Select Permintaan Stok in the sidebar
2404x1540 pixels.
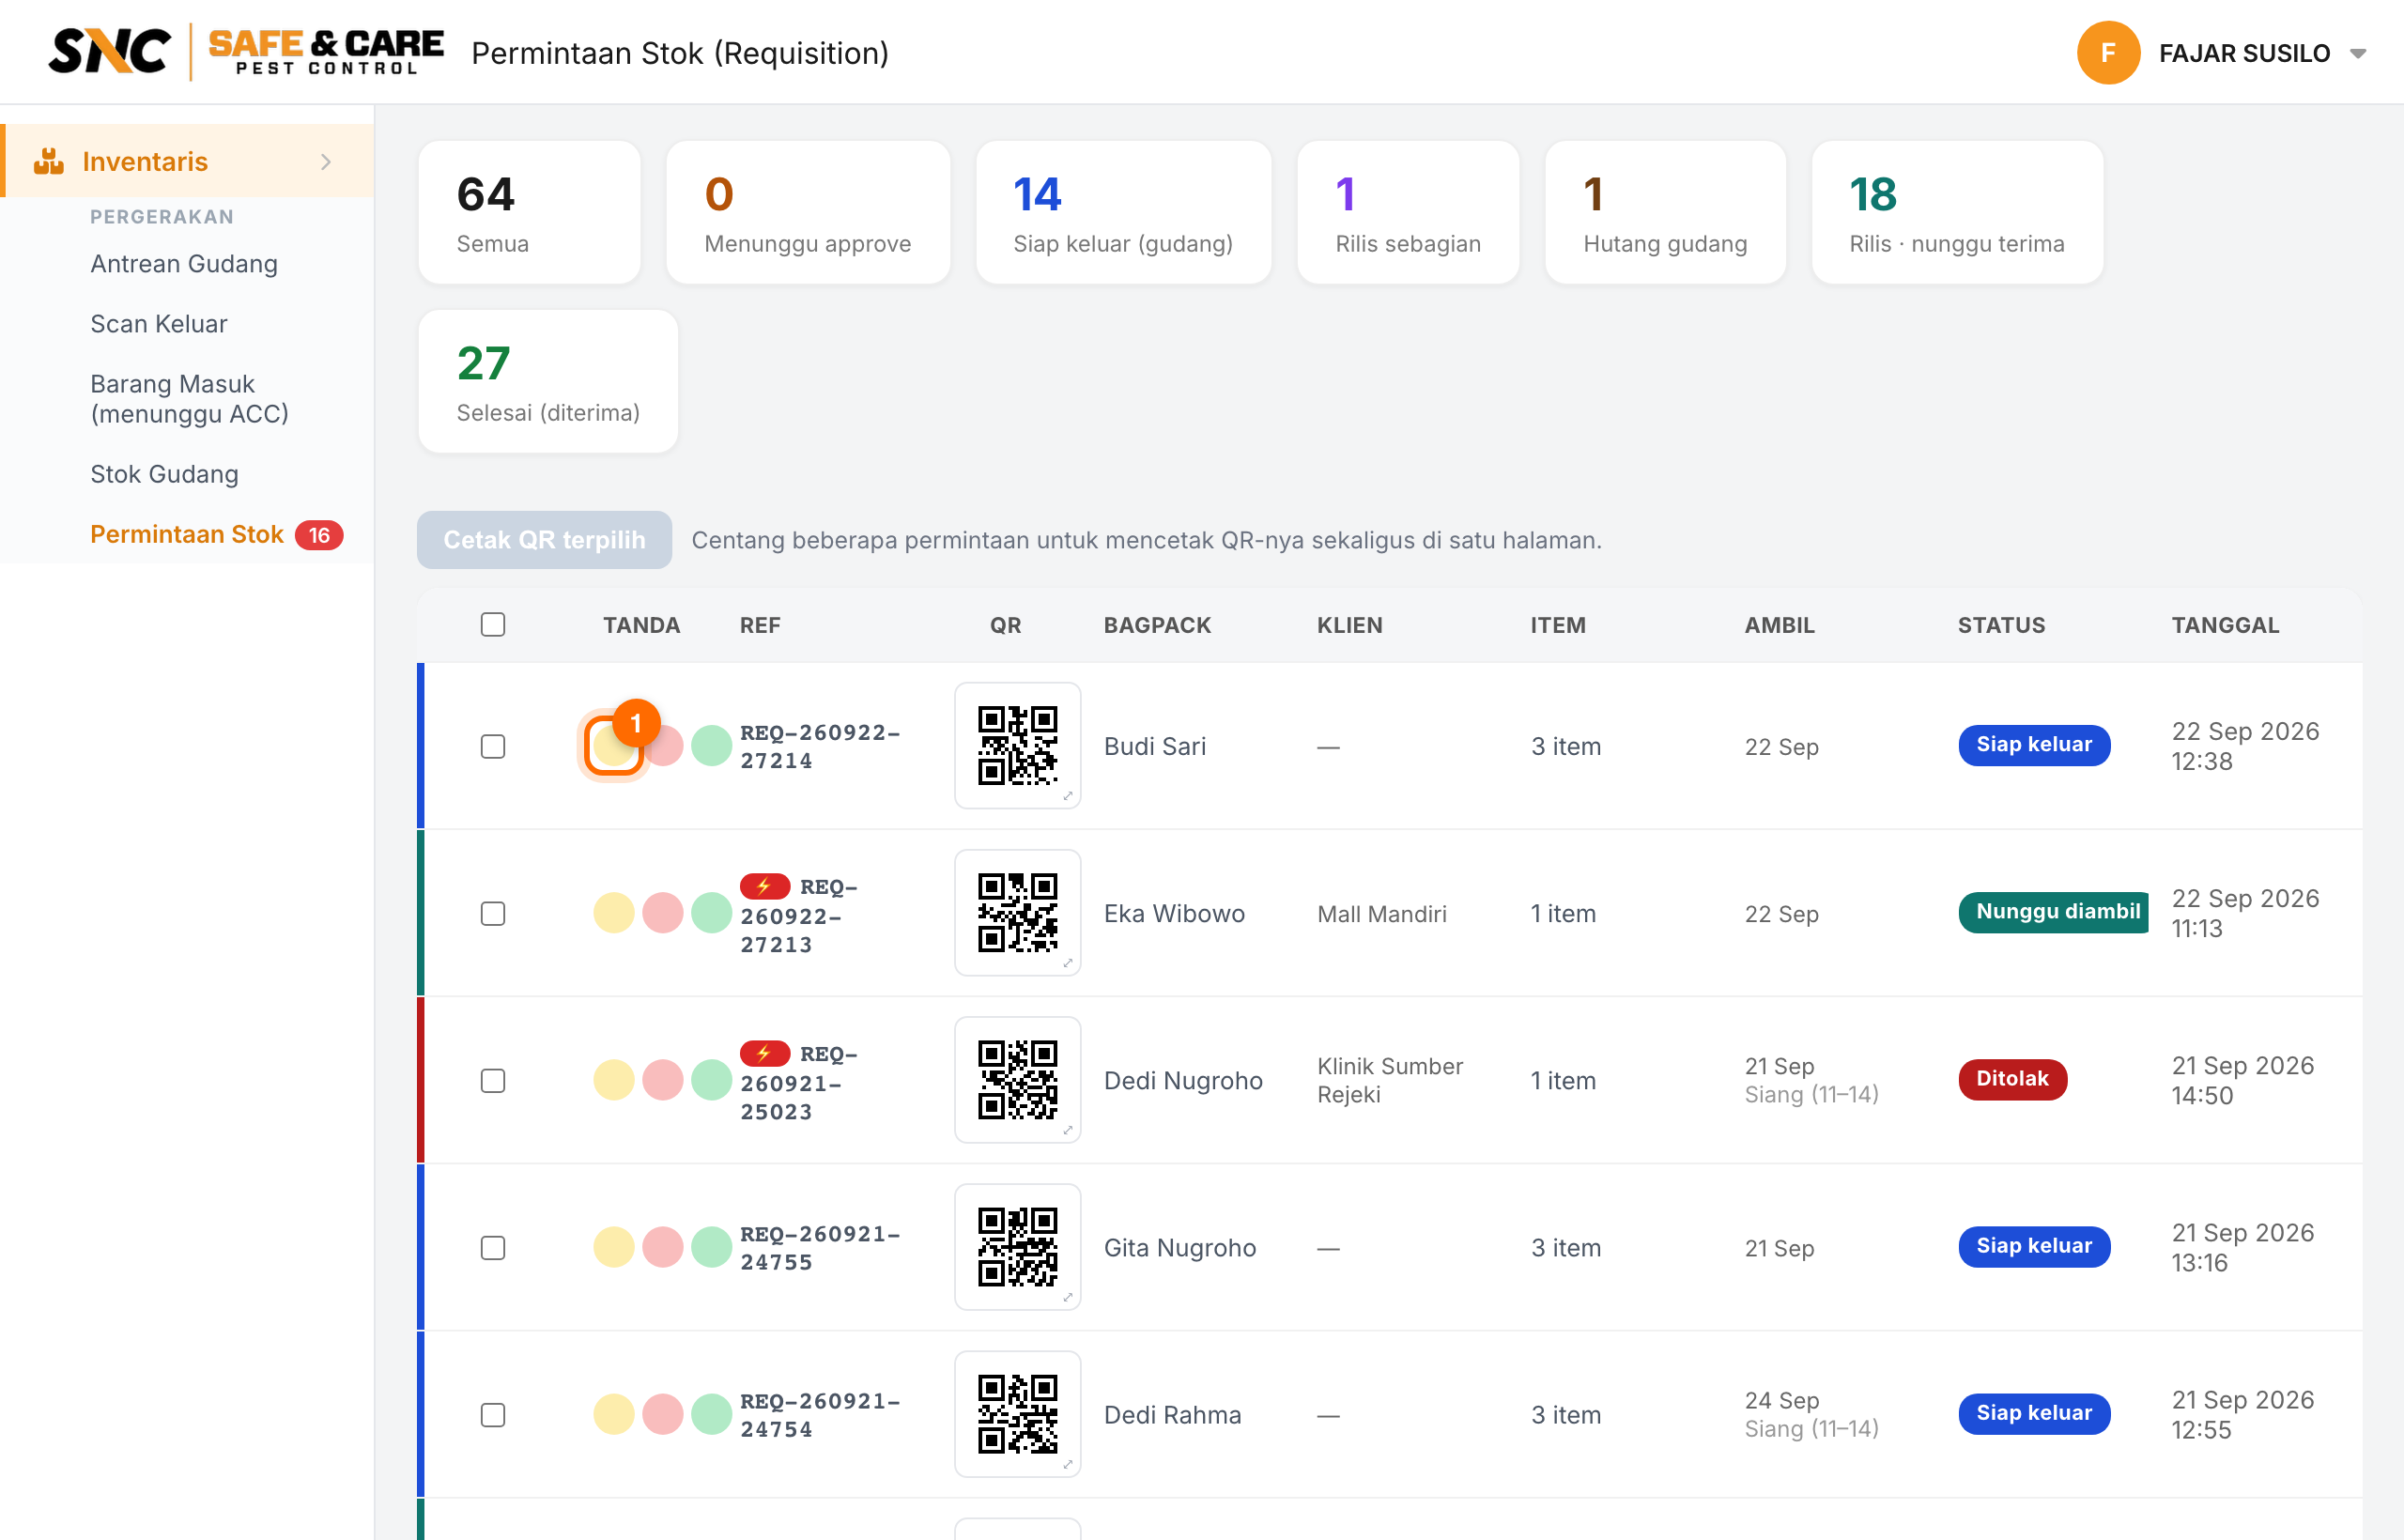coord(187,534)
